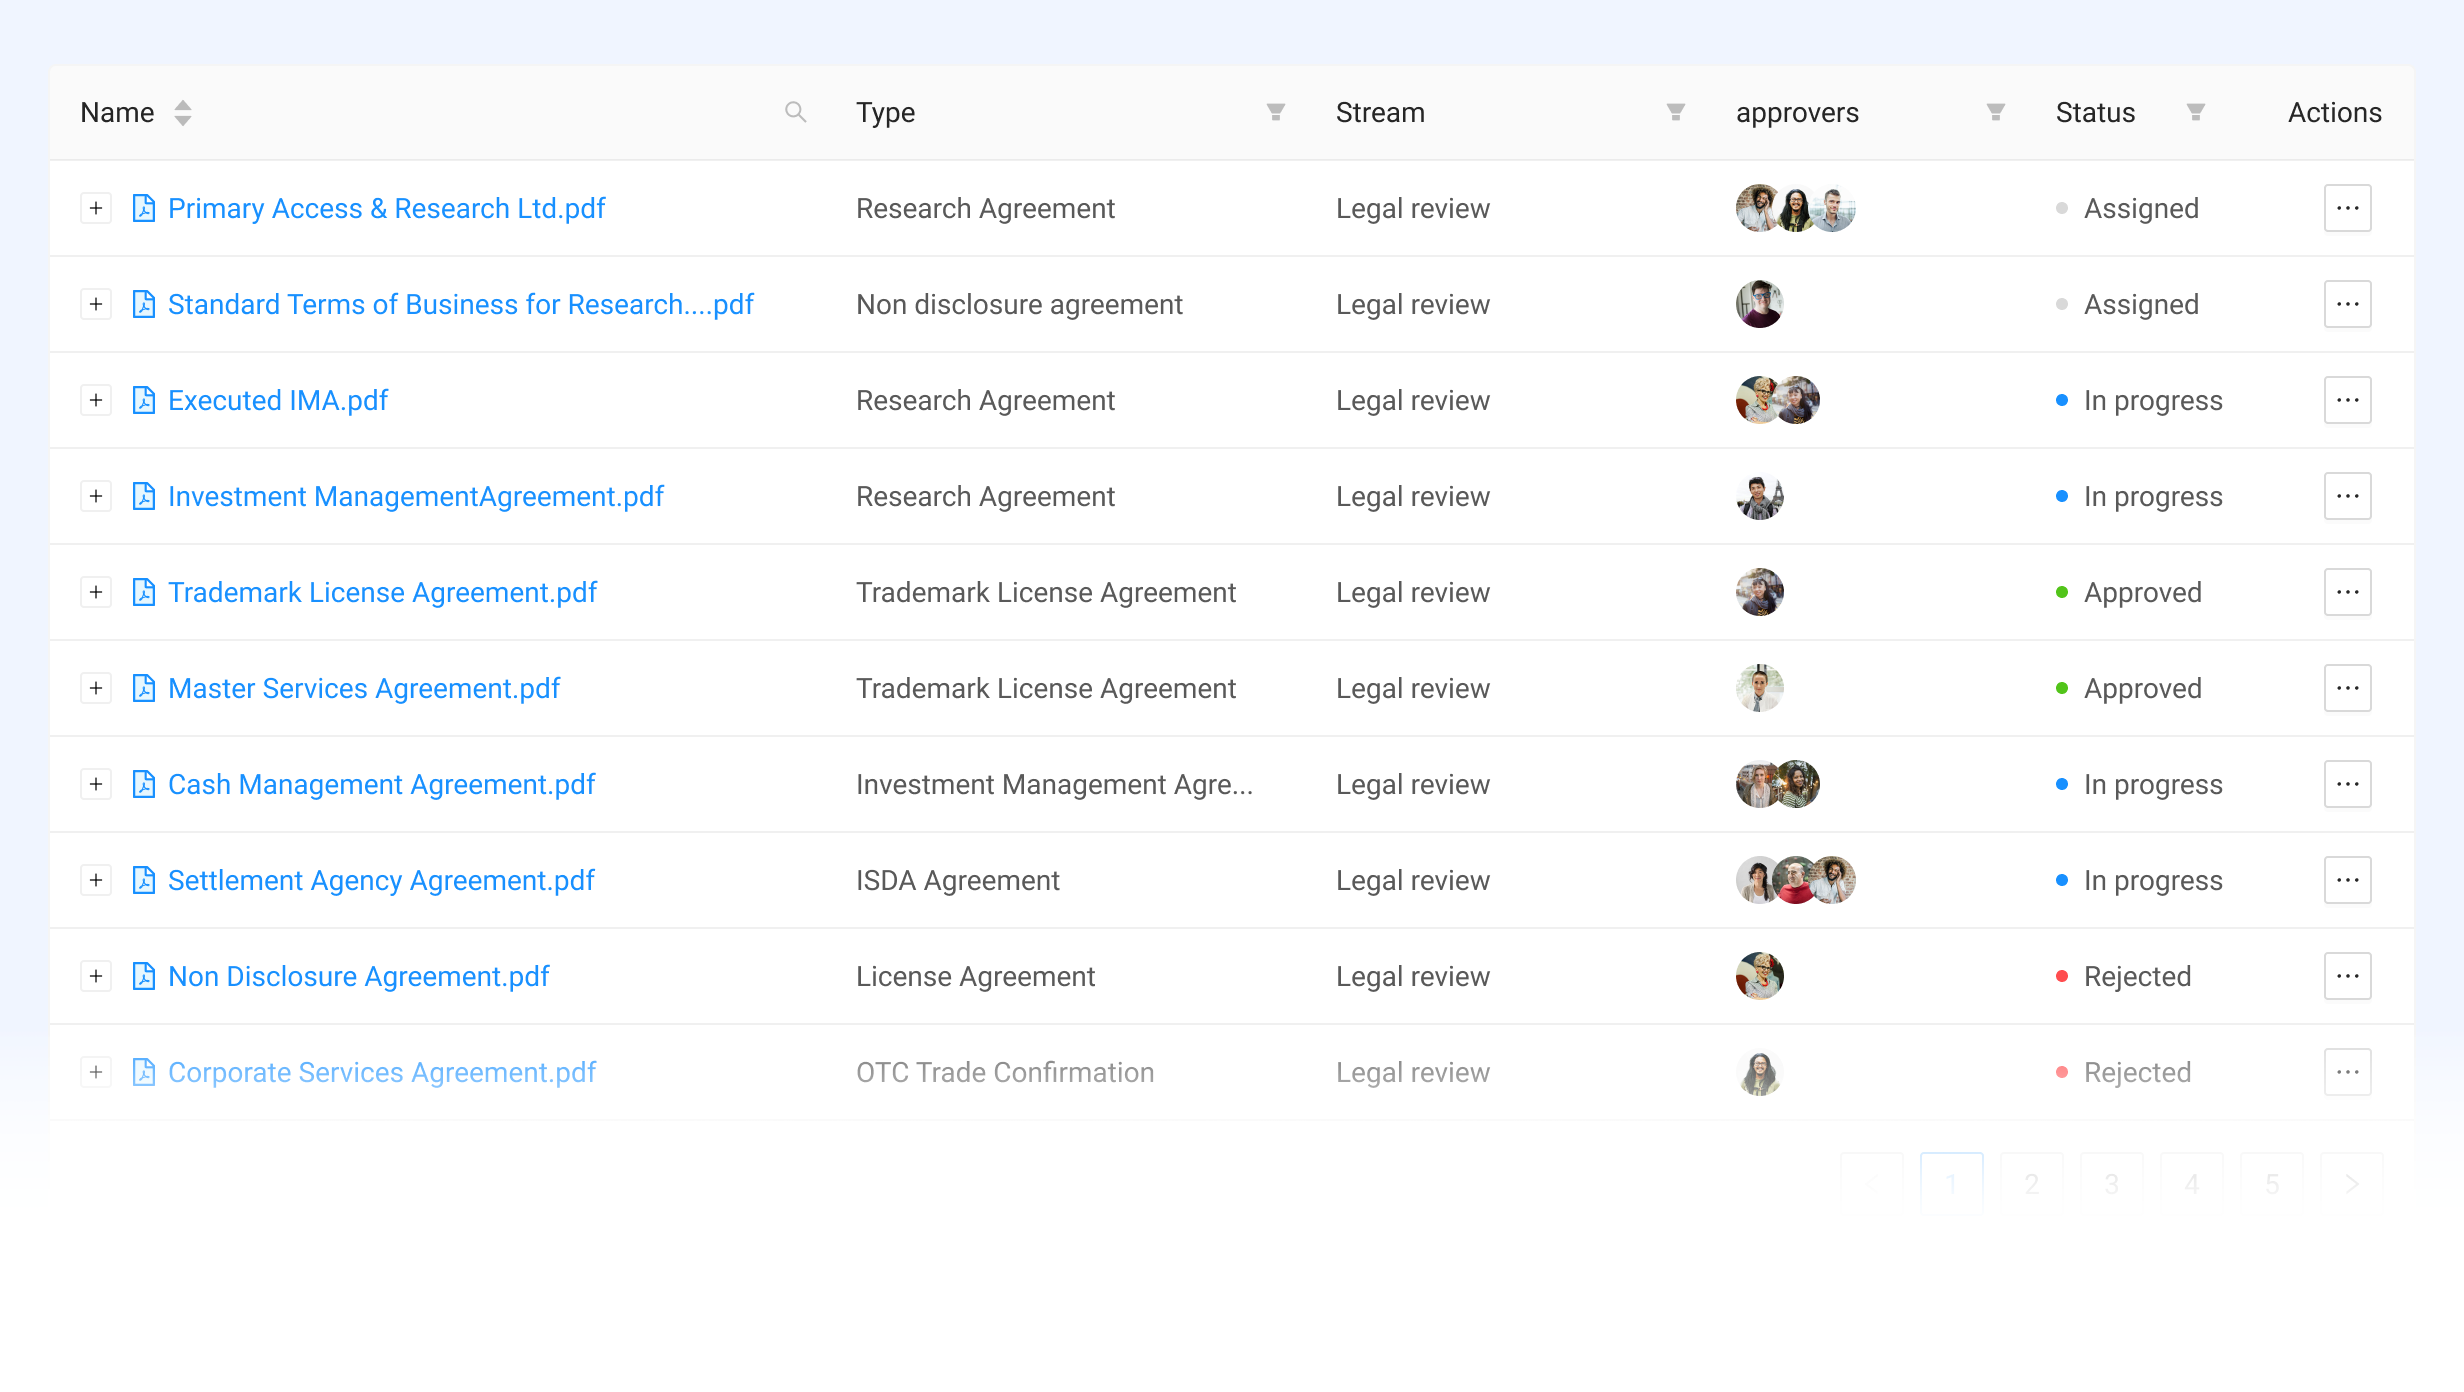Open actions menu for Corporate Services Agreement.pdf
The image size is (2464, 1392).
[2348, 1072]
